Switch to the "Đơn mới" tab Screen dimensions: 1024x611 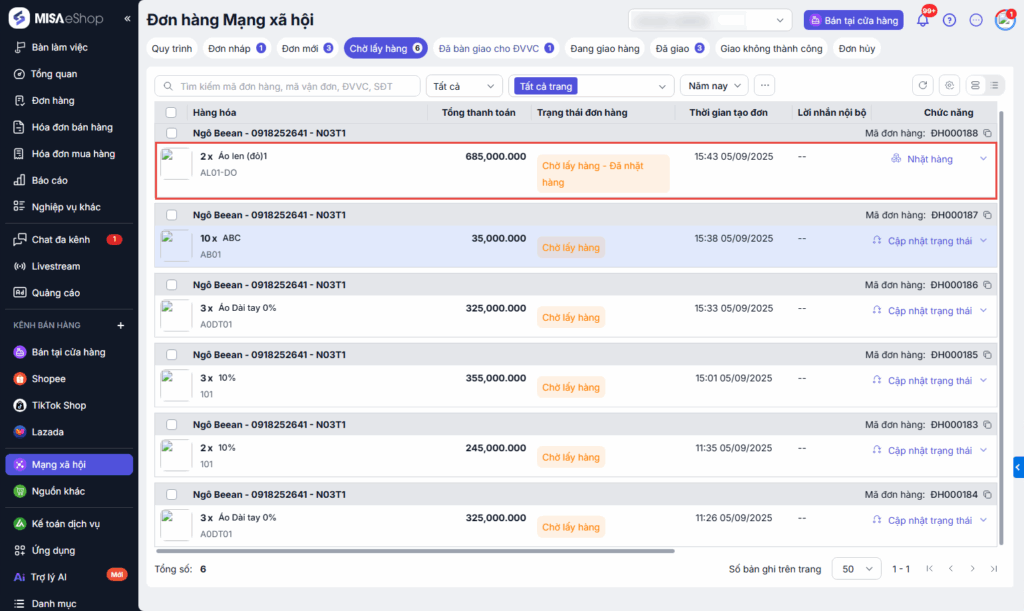(306, 48)
